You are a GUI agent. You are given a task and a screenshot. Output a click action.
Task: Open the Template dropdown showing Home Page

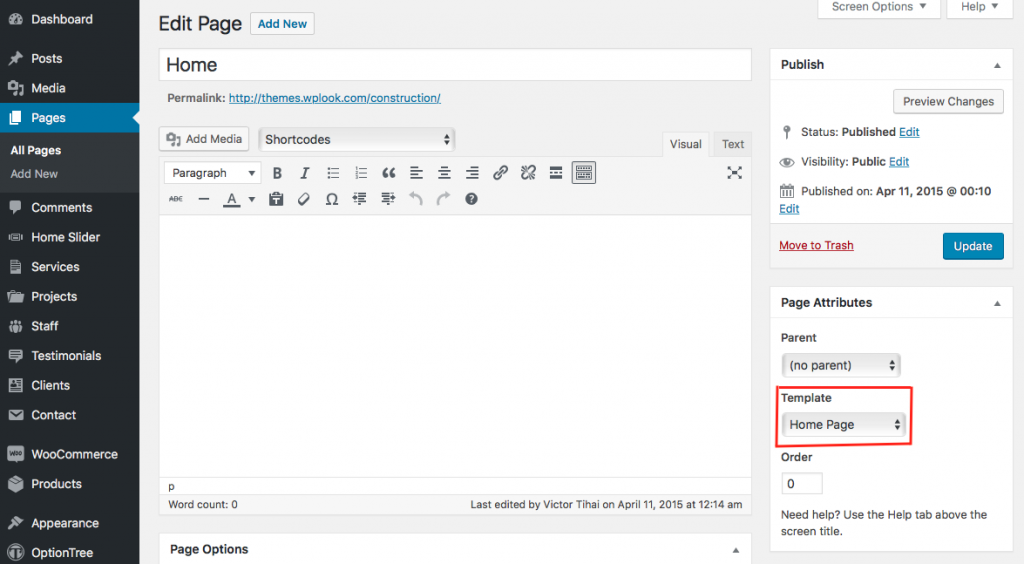[x=844, y=425]
